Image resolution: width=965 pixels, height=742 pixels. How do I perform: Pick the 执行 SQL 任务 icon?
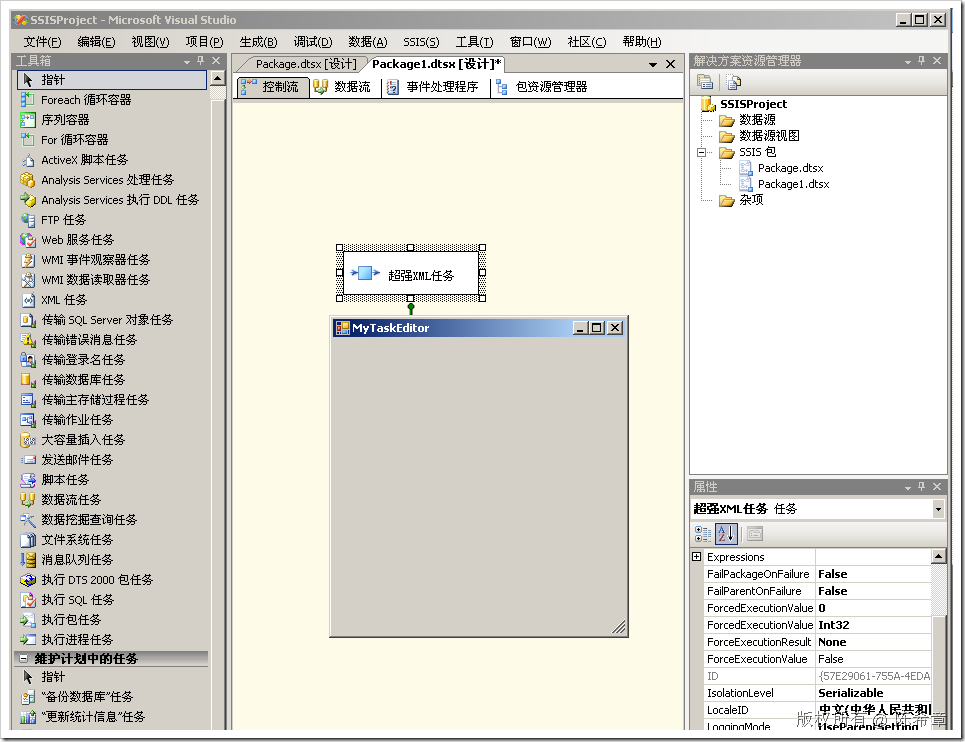[x=28, y=600]
